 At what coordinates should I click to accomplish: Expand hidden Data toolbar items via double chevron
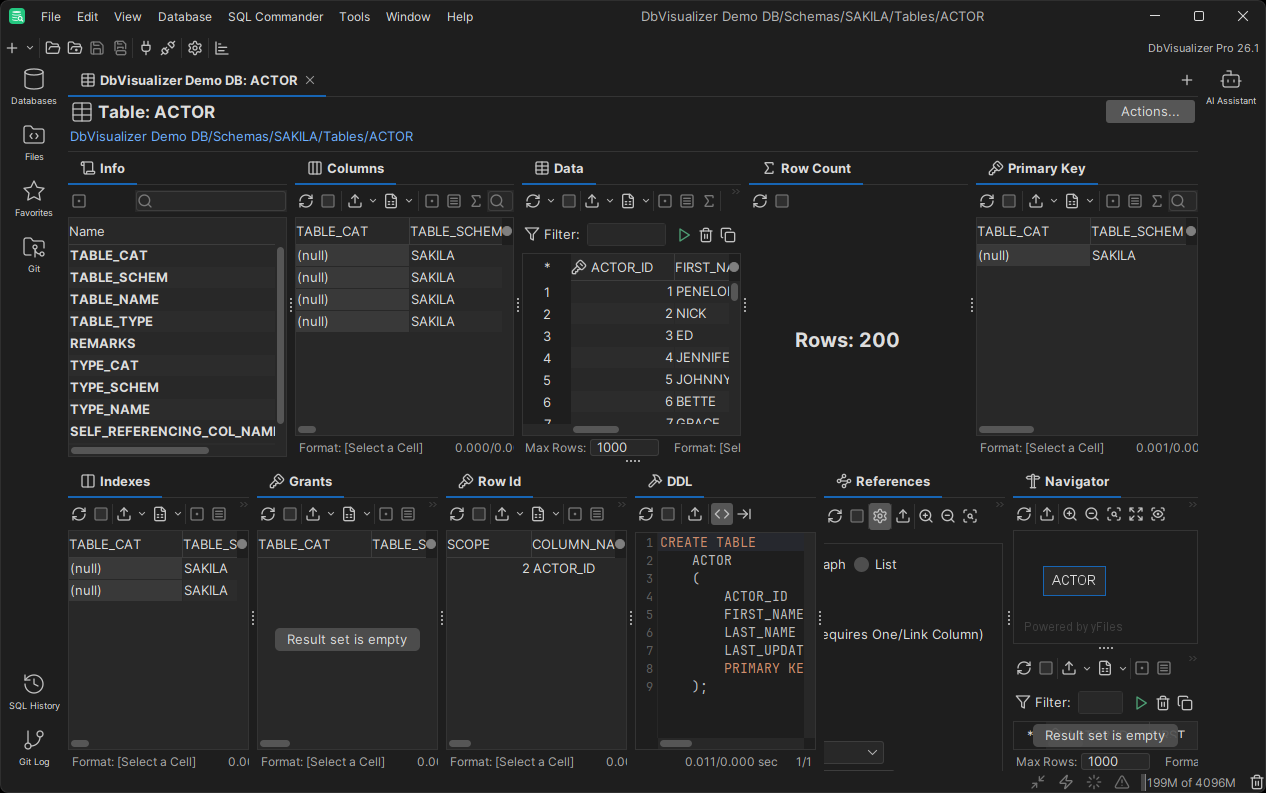(736, 191)
